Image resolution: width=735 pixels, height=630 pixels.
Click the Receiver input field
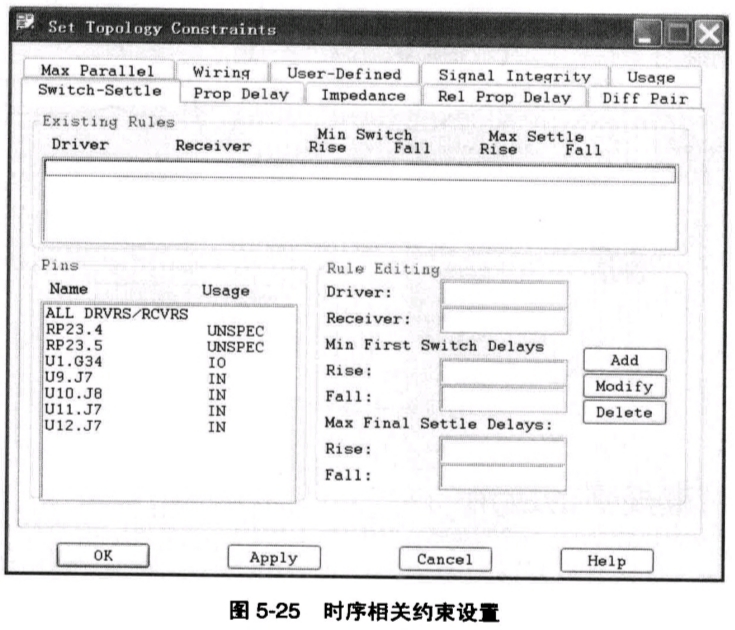pos(504,321)
